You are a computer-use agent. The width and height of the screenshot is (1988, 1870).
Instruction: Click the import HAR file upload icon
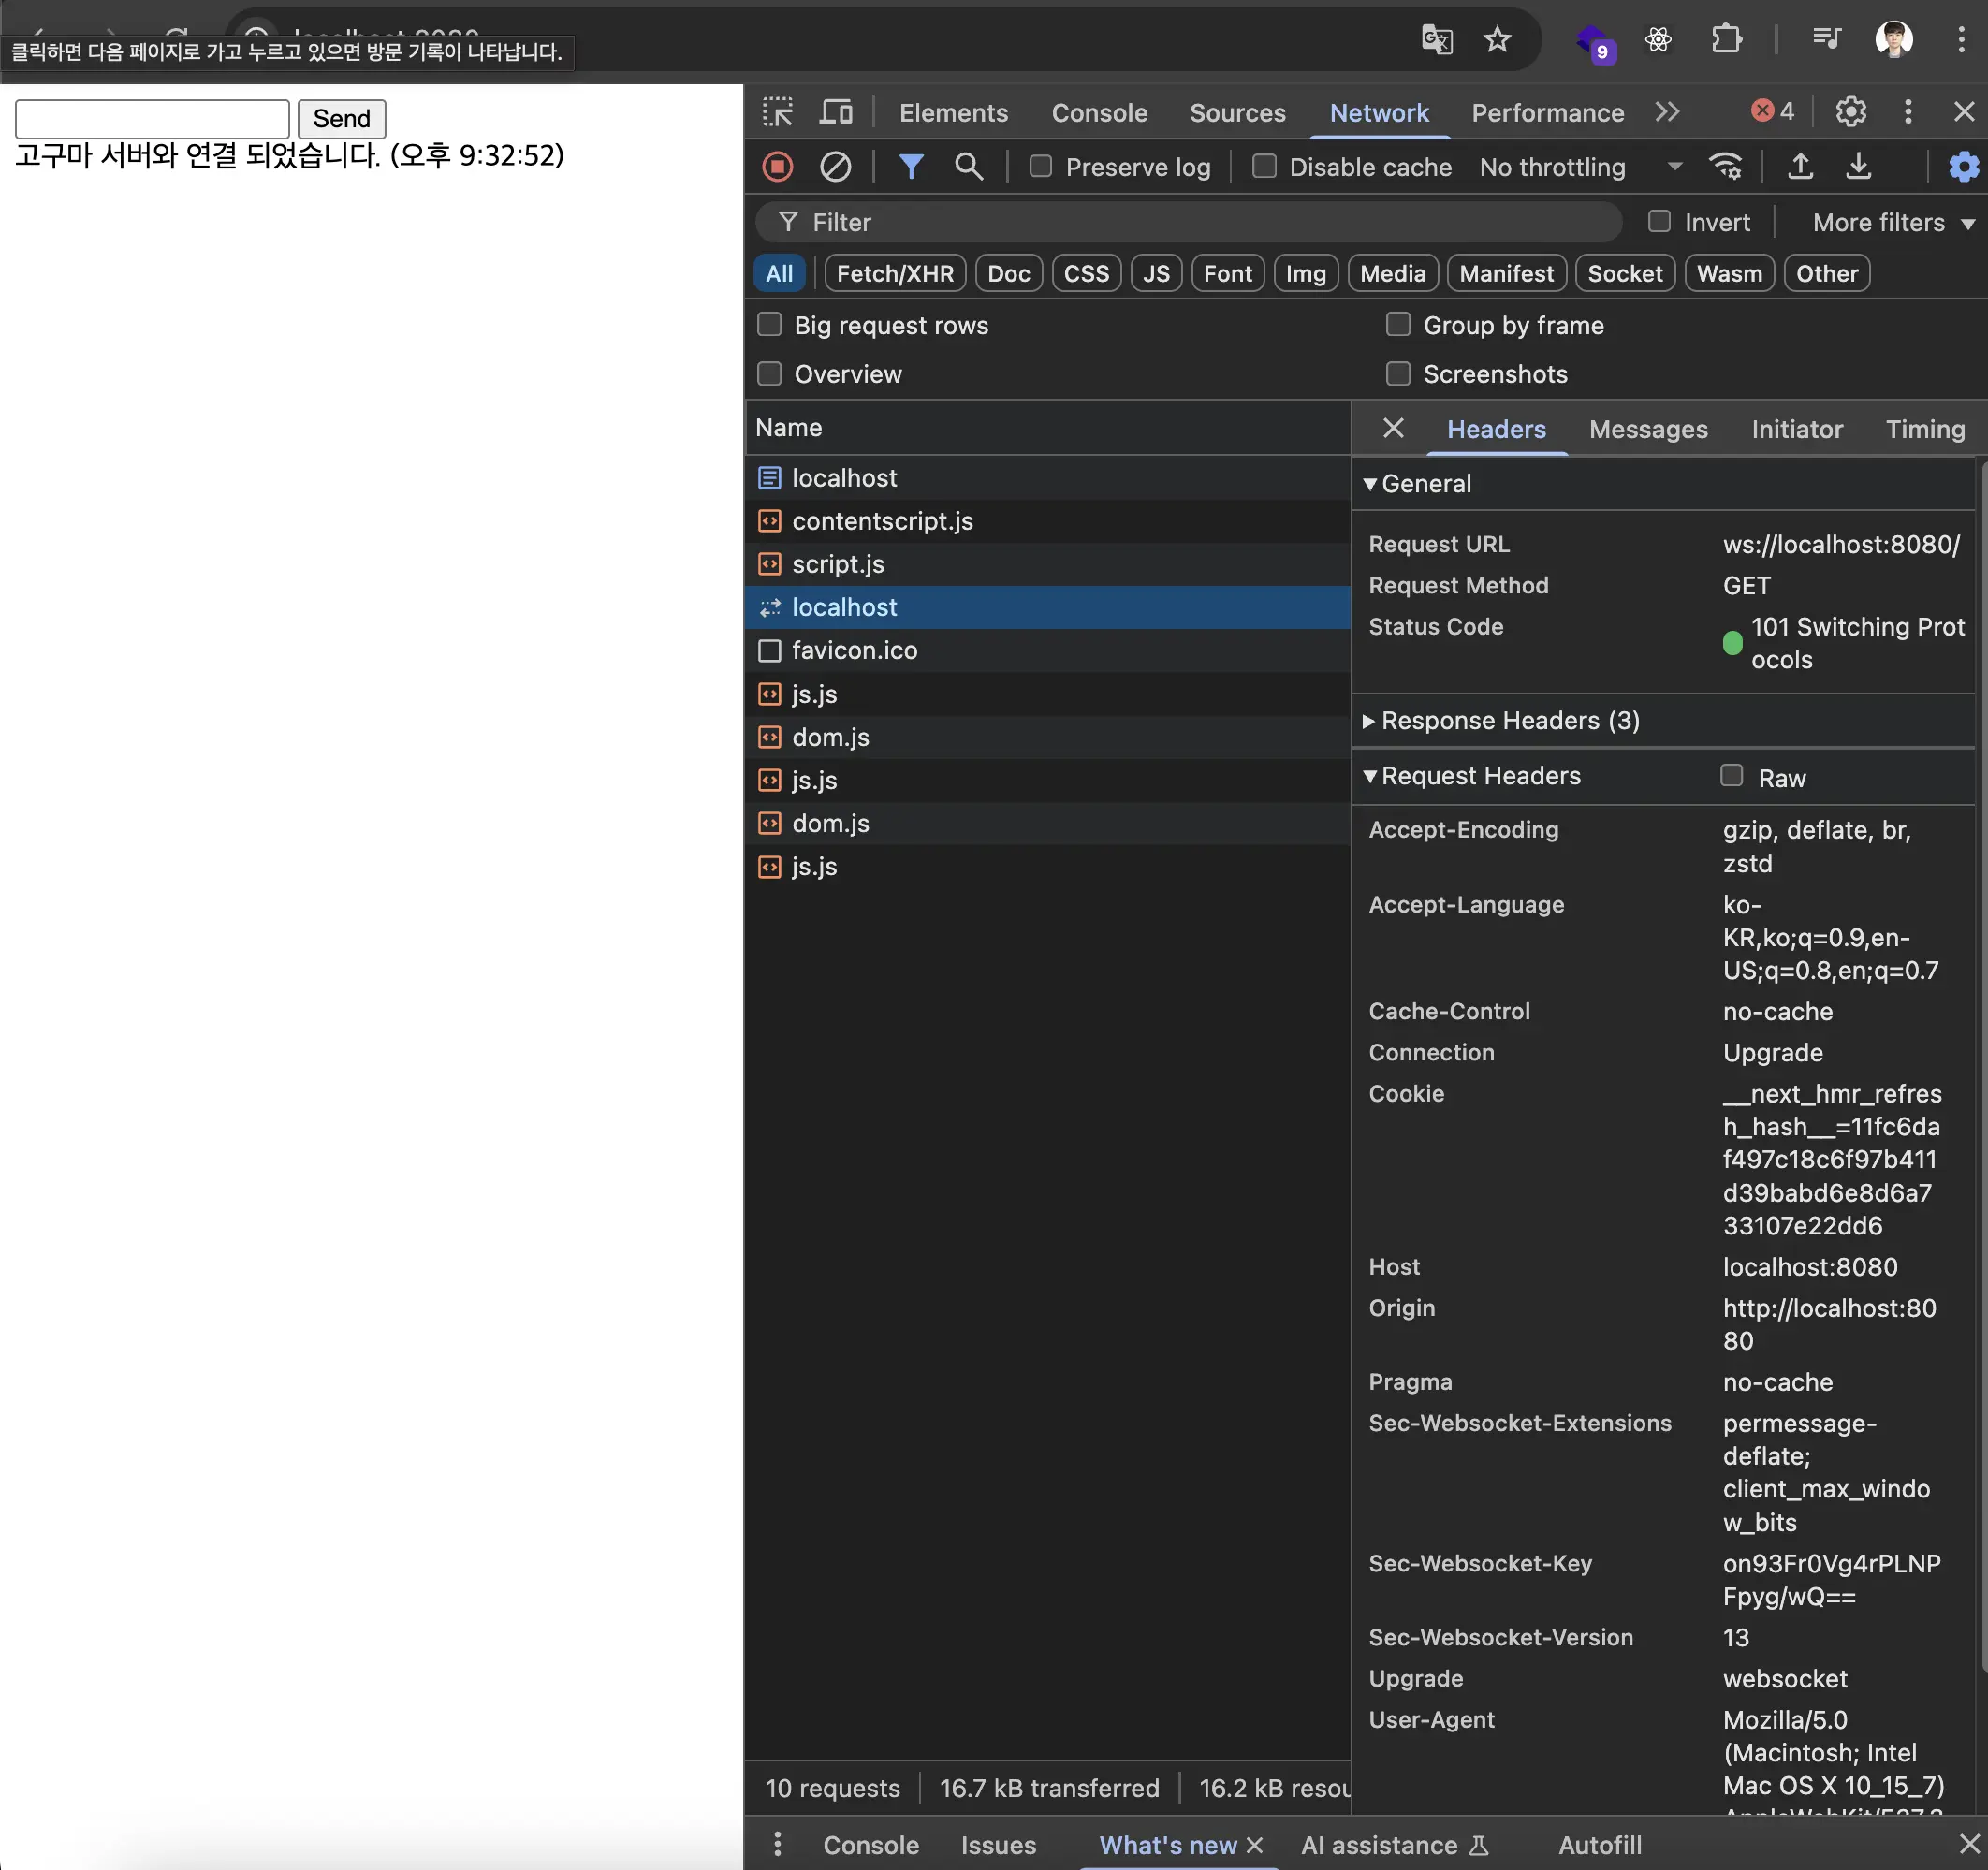tap(1800, 167)
